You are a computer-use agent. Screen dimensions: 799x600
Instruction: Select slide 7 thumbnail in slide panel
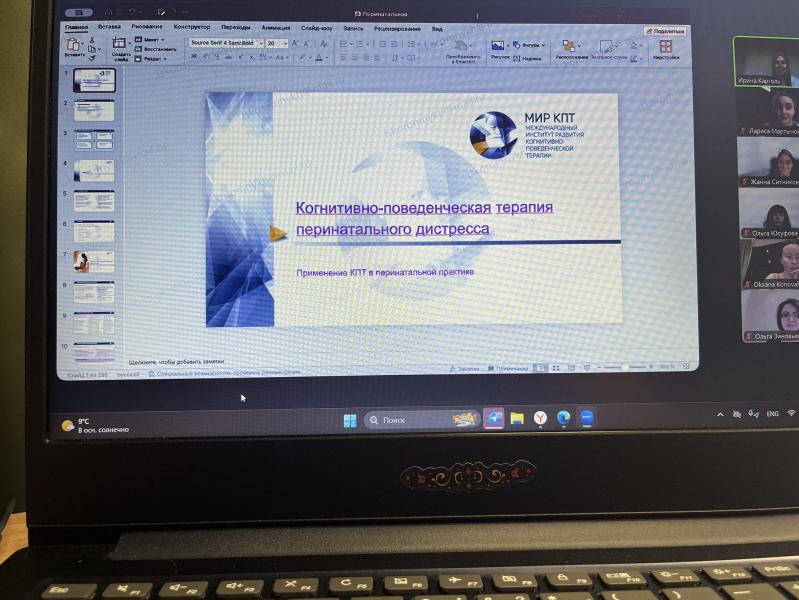click(93, 260)
